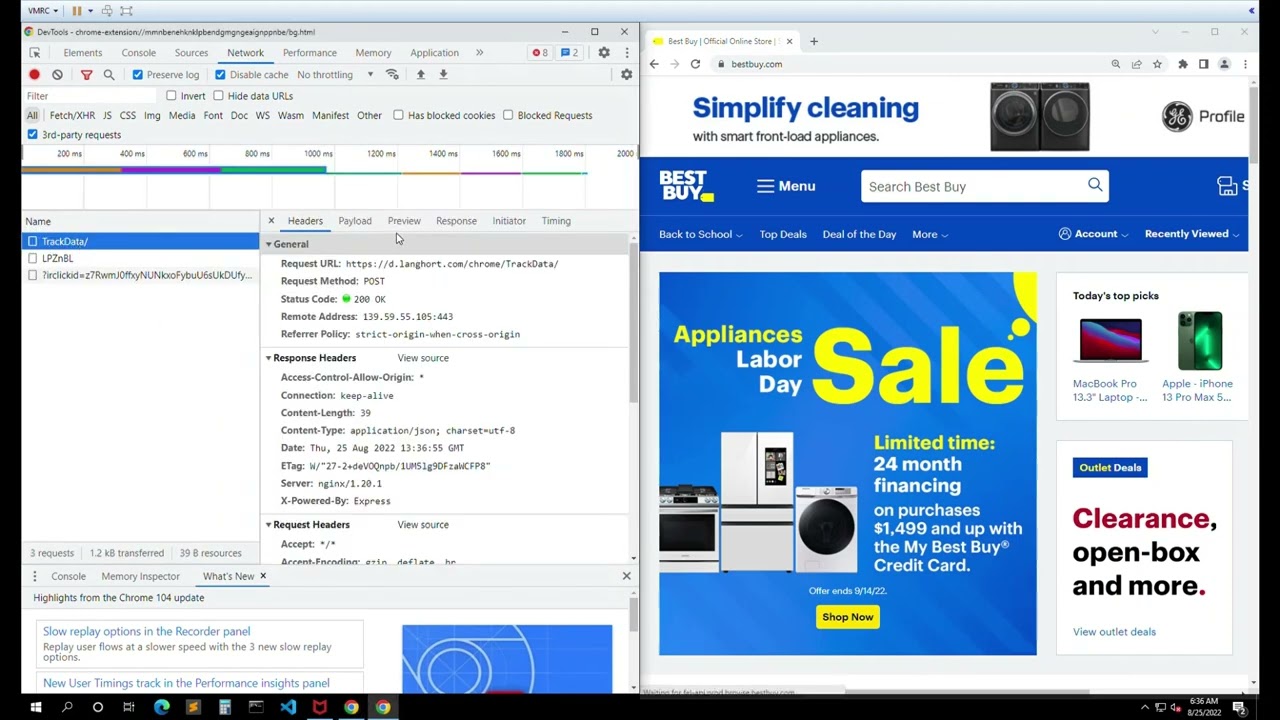Open Windows notification center
Screen dimensions: 1280x720
pos(1239,707)
